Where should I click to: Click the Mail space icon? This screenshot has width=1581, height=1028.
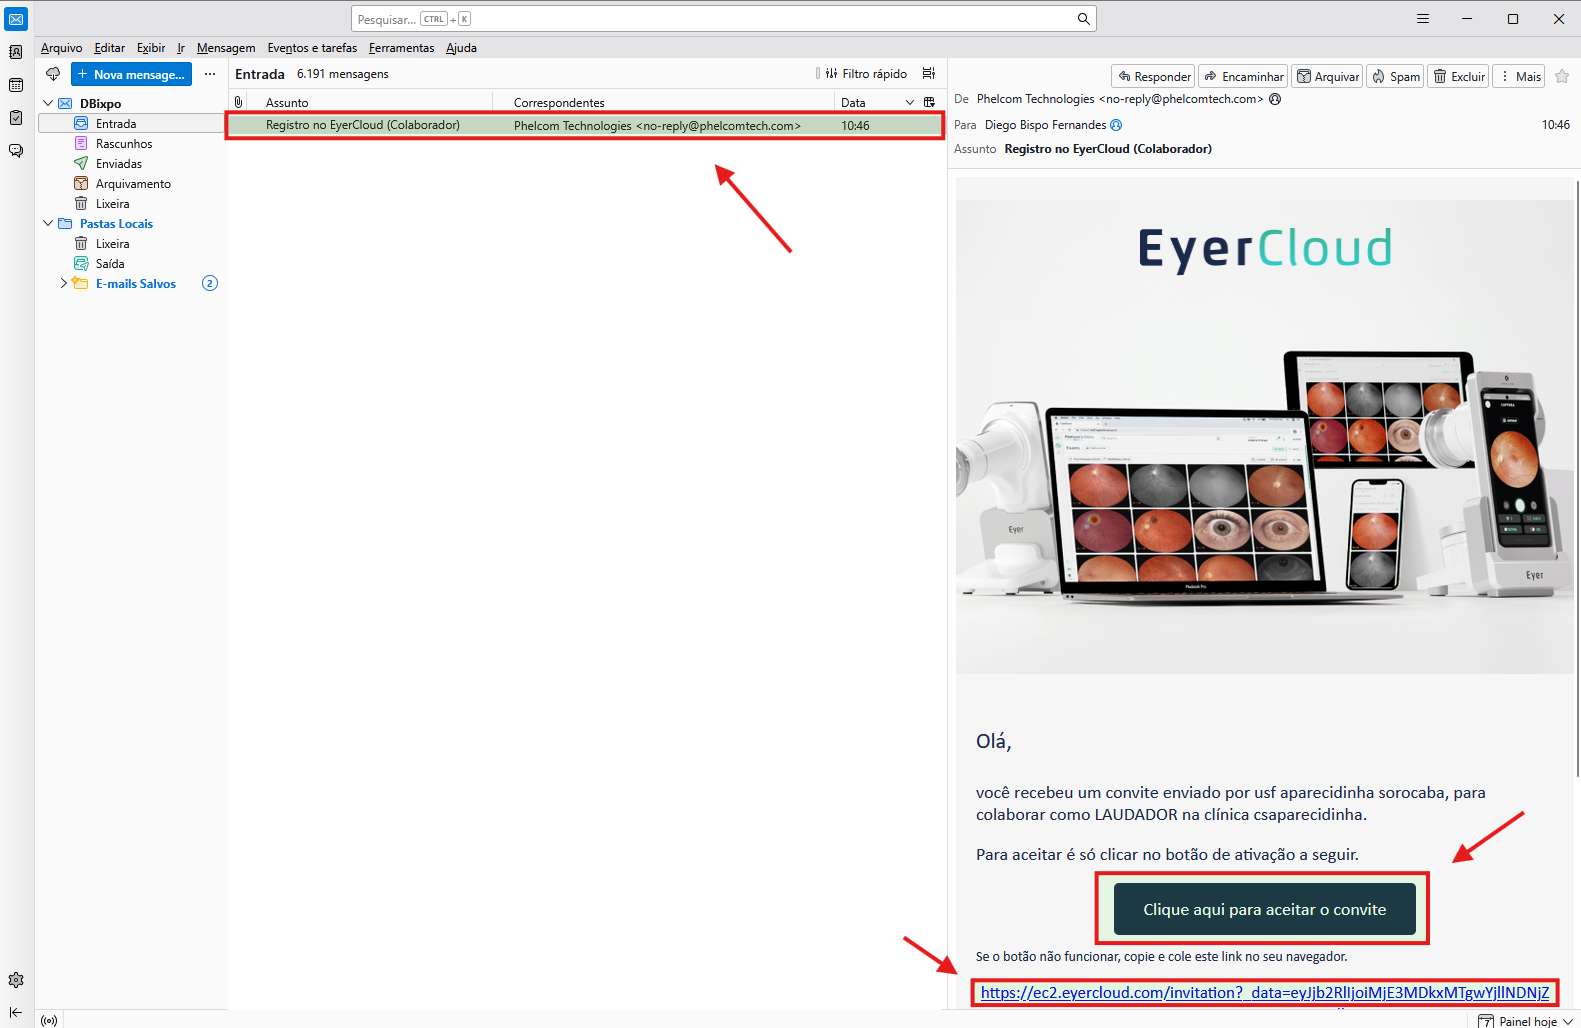pyautogui.click(x=16, y=19)
